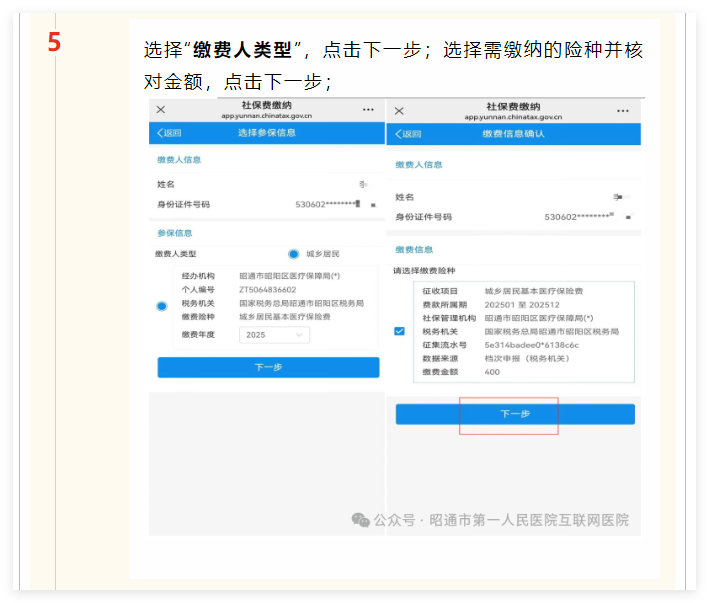
Task: Click the 征收项目 value 城乡居民基本医疗保险费
Action: (534, 291)
